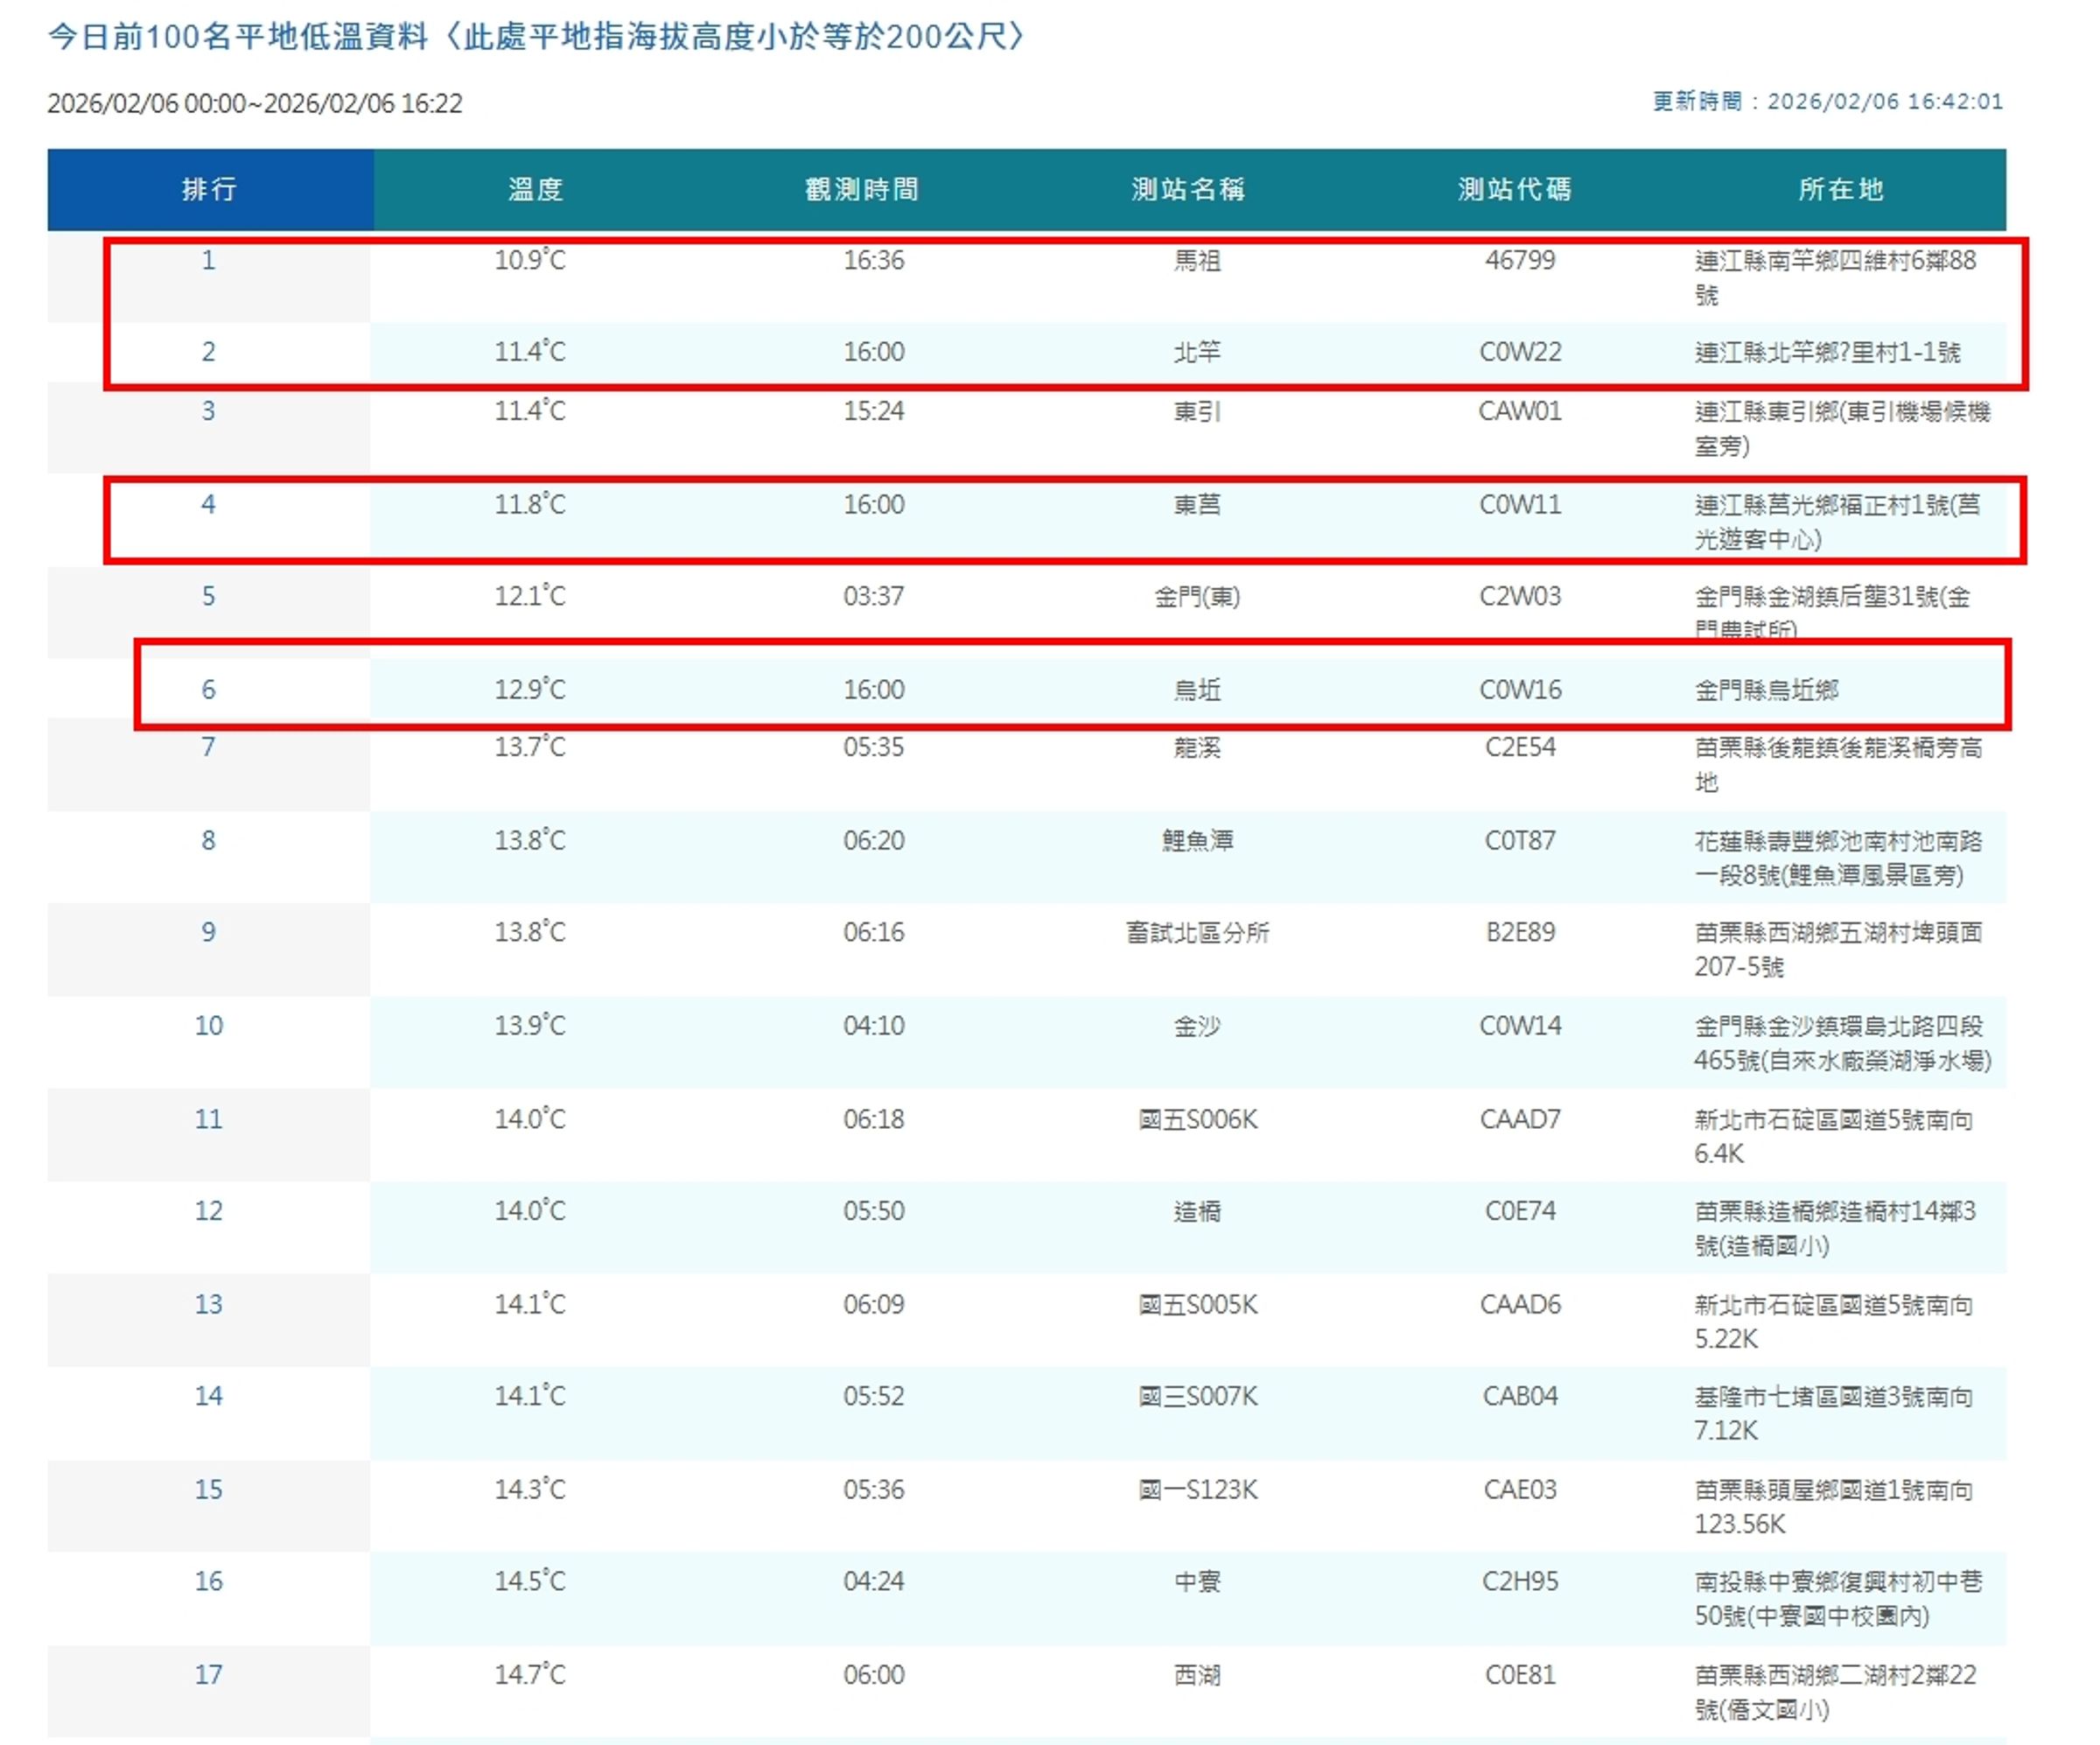Click the 觀測時間 column header
The width and height of the screenshot is (2100, 1745).
tap(862, 189)
